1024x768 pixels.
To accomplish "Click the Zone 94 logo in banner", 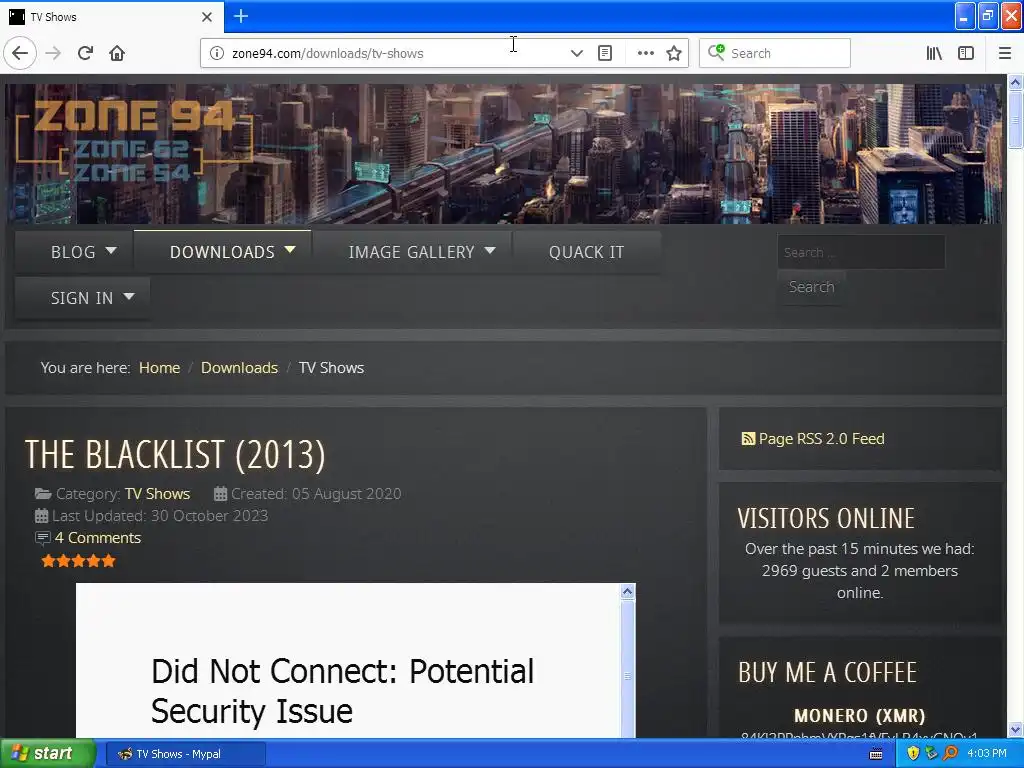I will pyautogui.click(x=134, y=140).
